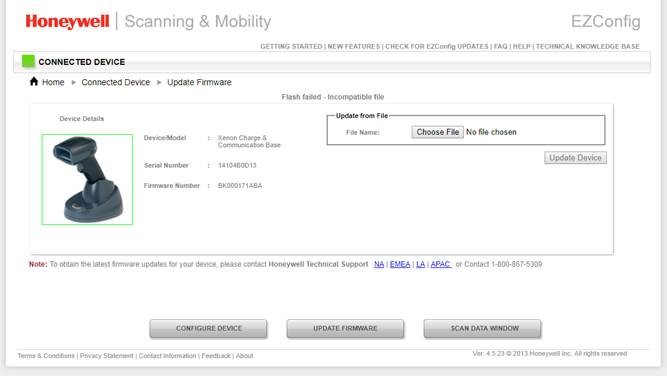Image resolution: width=667 pixels, height=376 pixels.
Task: Click the Scanning & Mobility heading
Action: coord(198,21)
